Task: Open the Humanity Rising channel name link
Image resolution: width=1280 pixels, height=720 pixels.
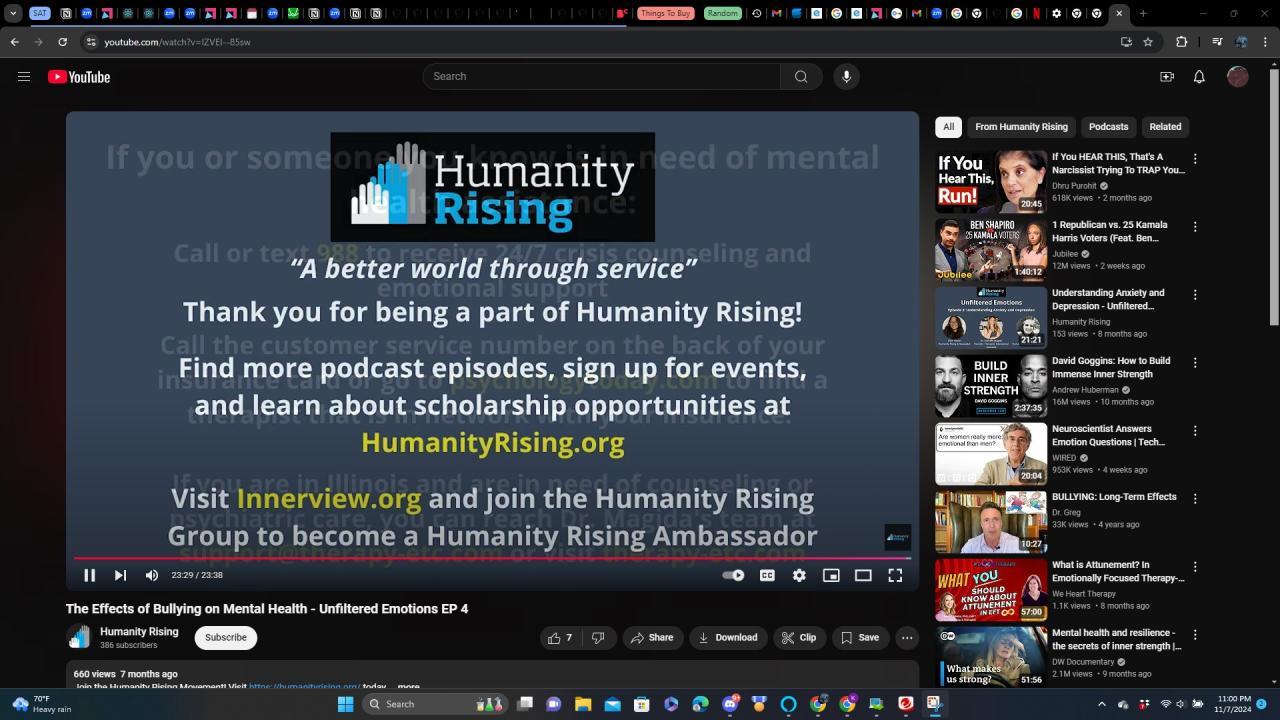Action: 139,632
